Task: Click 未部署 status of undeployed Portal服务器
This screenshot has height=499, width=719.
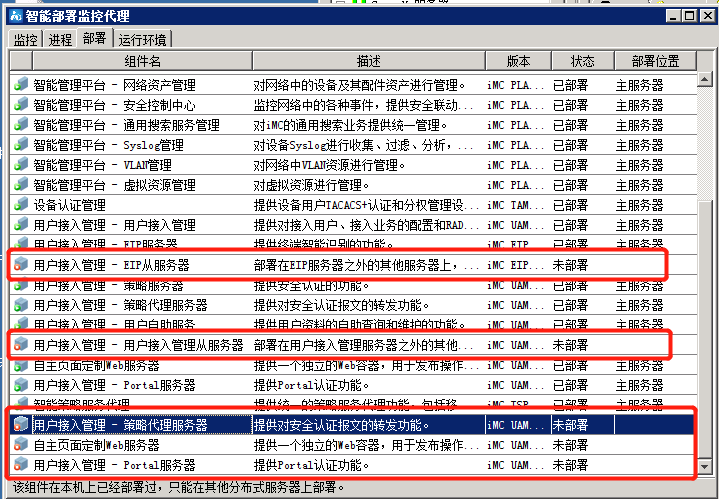Action: coord(570,465)
